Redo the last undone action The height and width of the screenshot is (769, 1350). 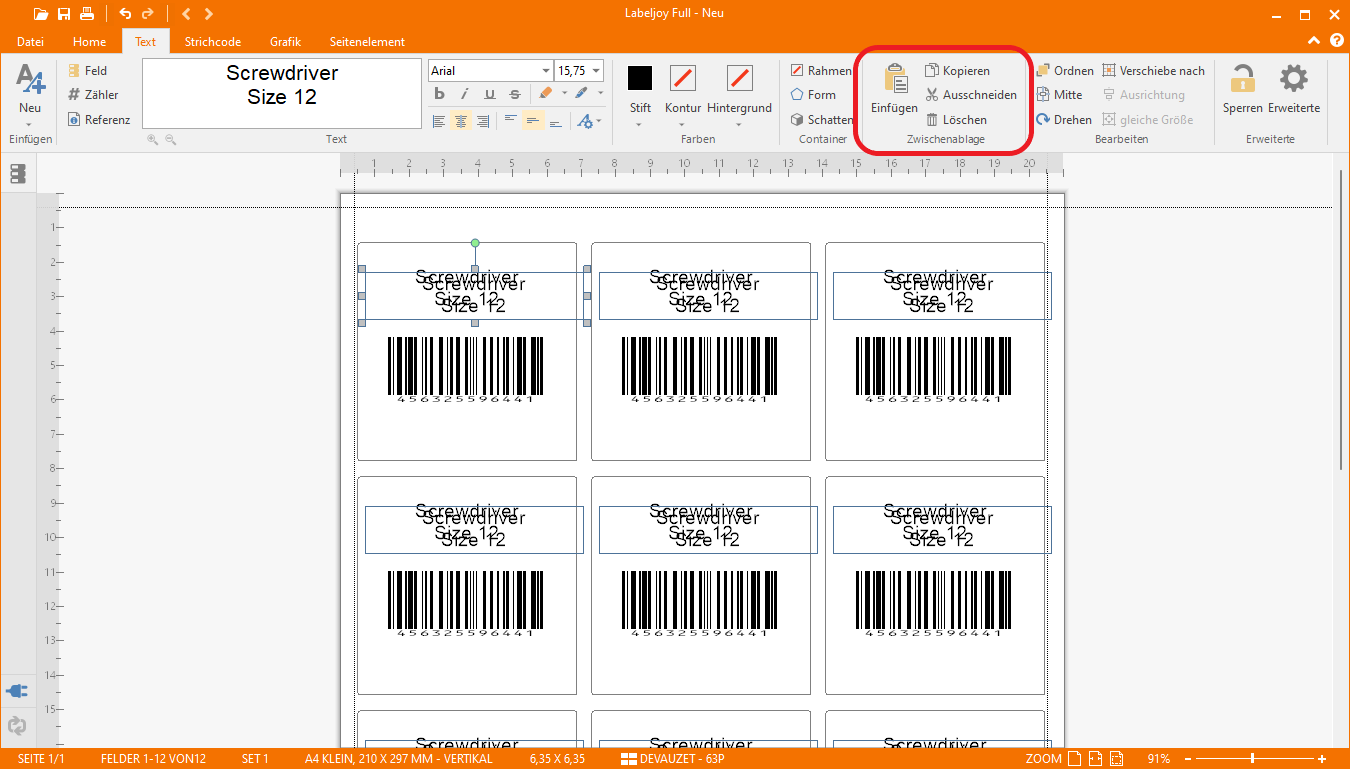click(x=148, y=14)
